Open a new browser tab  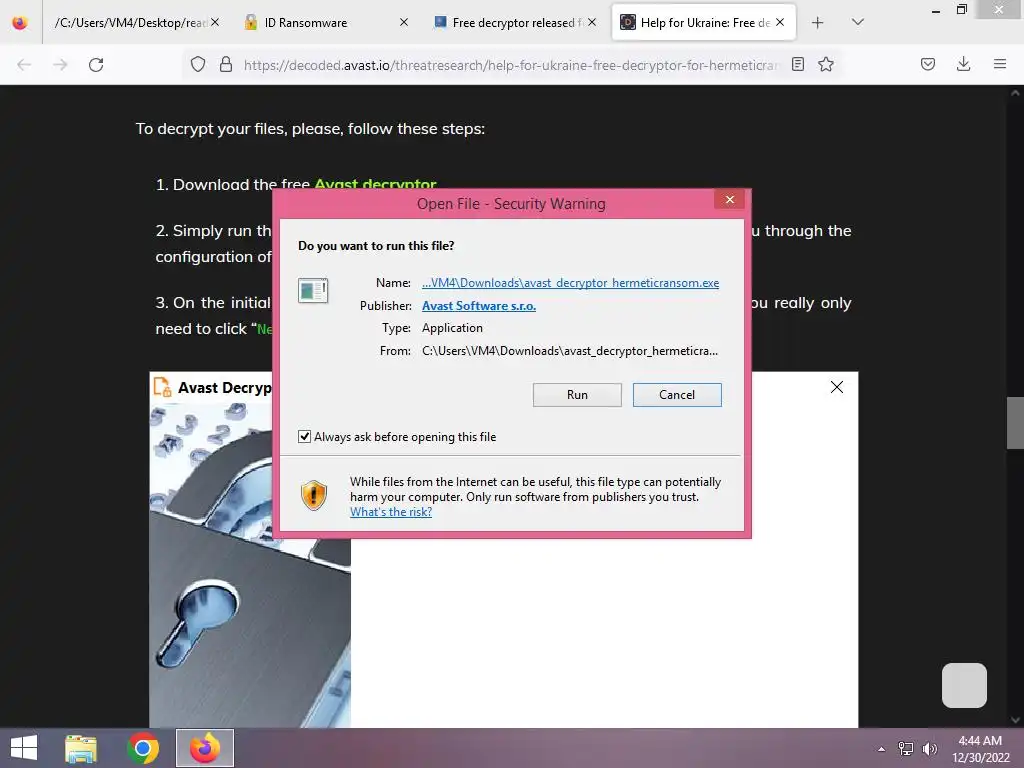pos(817,23)
